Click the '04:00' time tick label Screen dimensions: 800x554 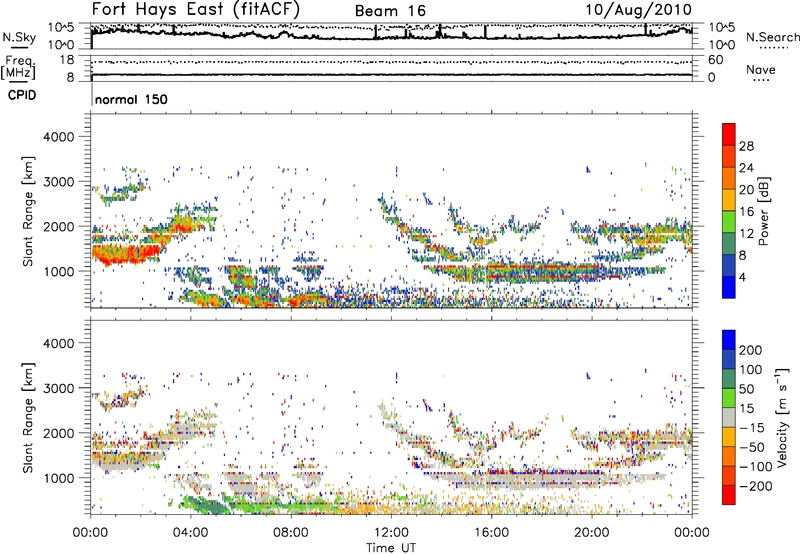[190, 533]
